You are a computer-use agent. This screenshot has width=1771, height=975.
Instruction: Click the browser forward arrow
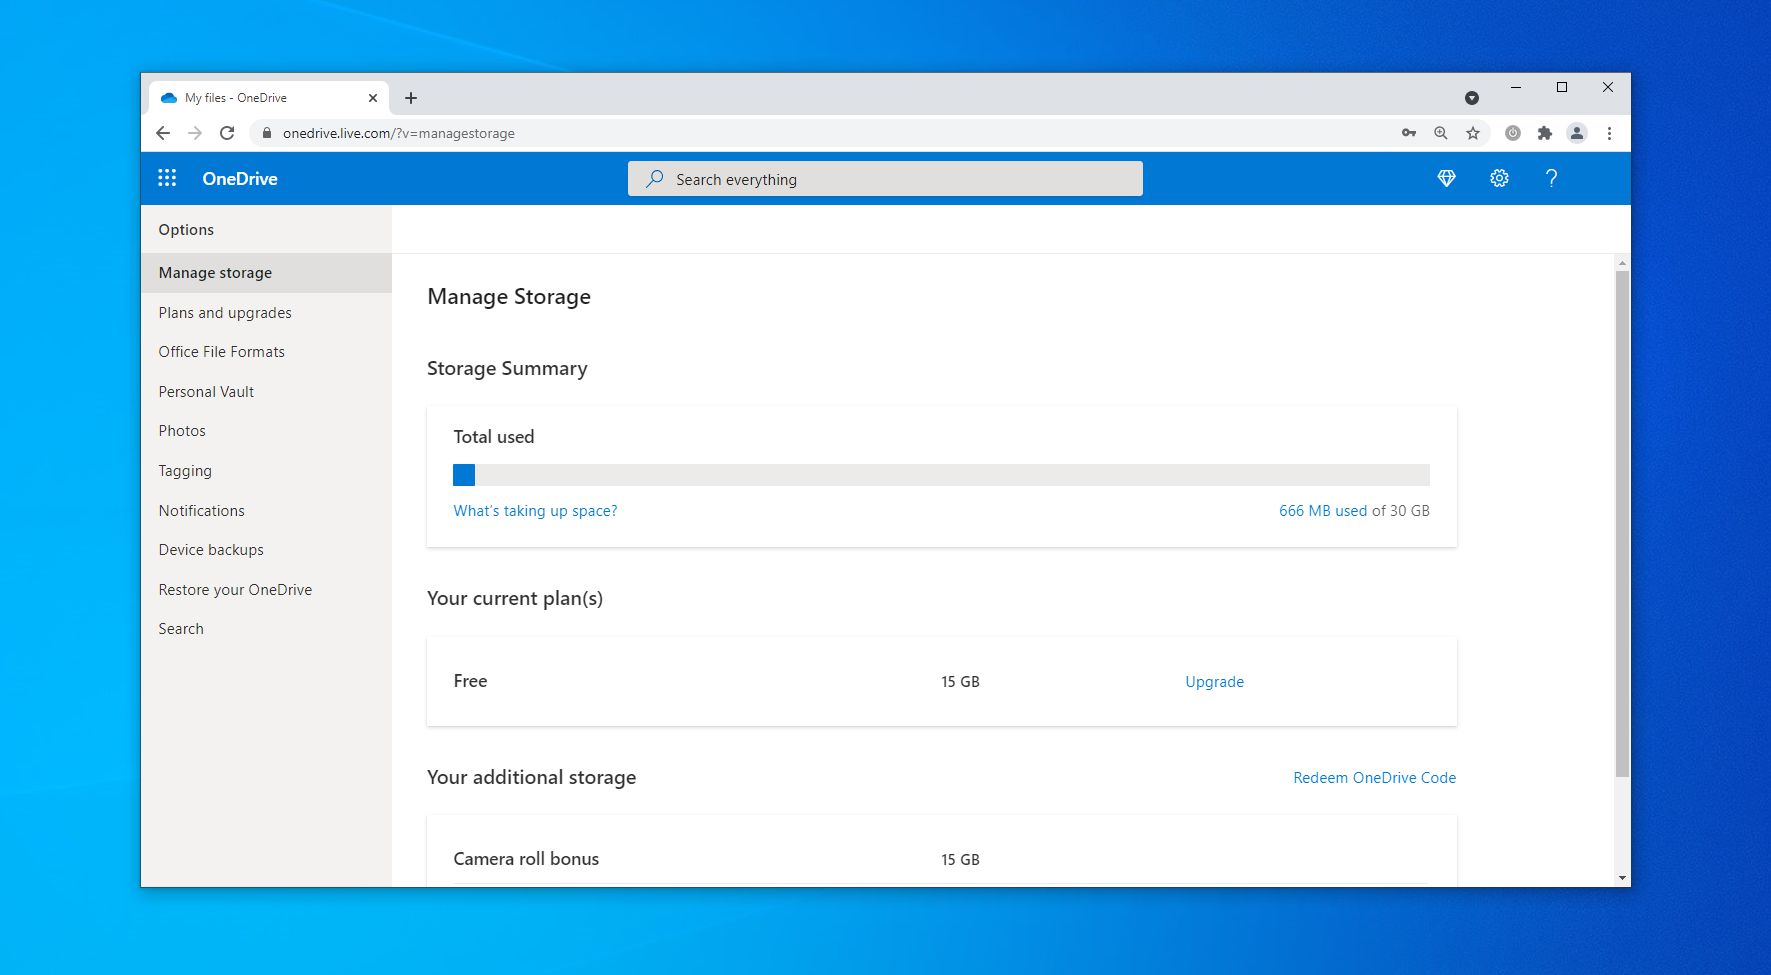pyautogui.click(x=195, y=133)
